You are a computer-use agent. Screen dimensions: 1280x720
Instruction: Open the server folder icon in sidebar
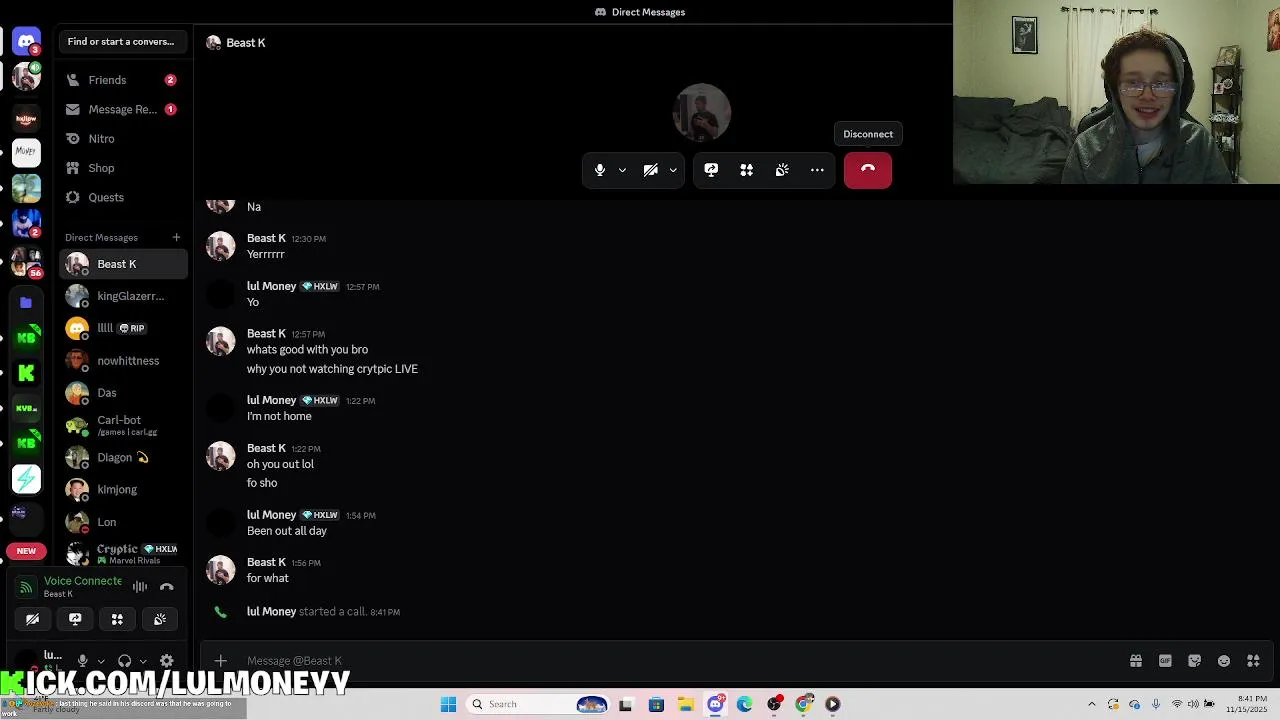[26, 302]
